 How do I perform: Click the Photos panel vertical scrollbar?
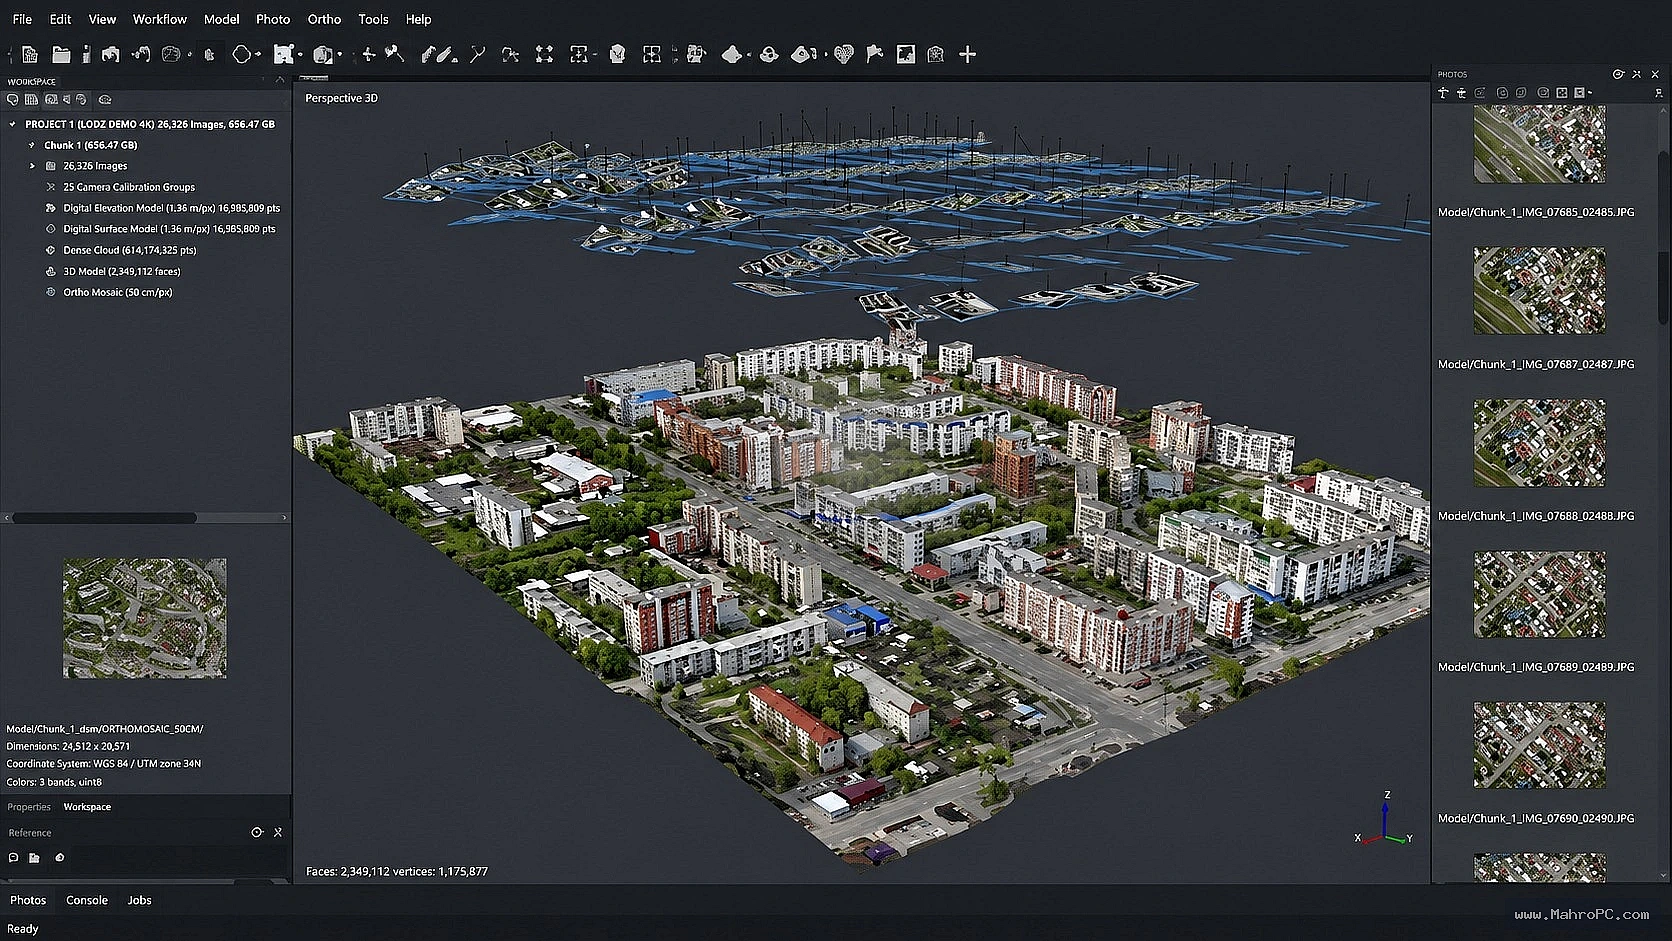(x=1663, y=240)
